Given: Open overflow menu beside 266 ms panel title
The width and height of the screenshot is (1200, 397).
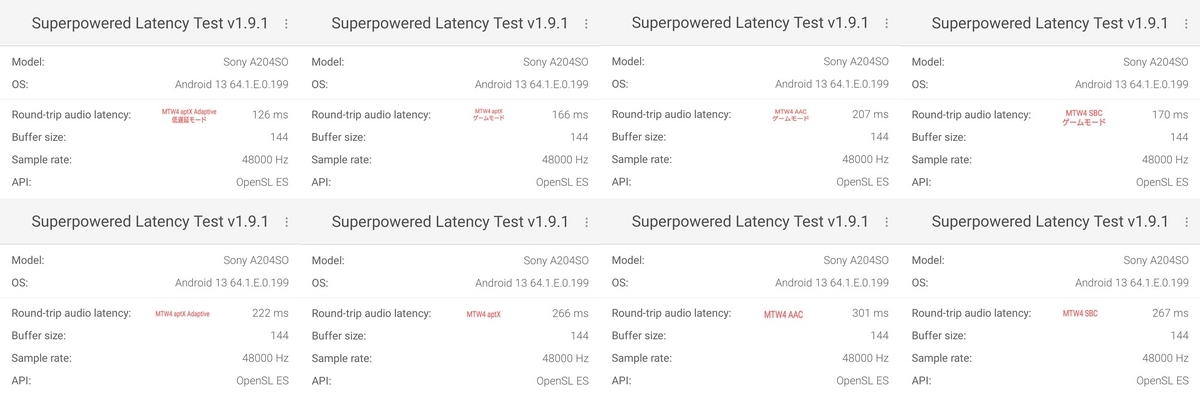Looking at the screenshot, I should click(x=586, y=222).
